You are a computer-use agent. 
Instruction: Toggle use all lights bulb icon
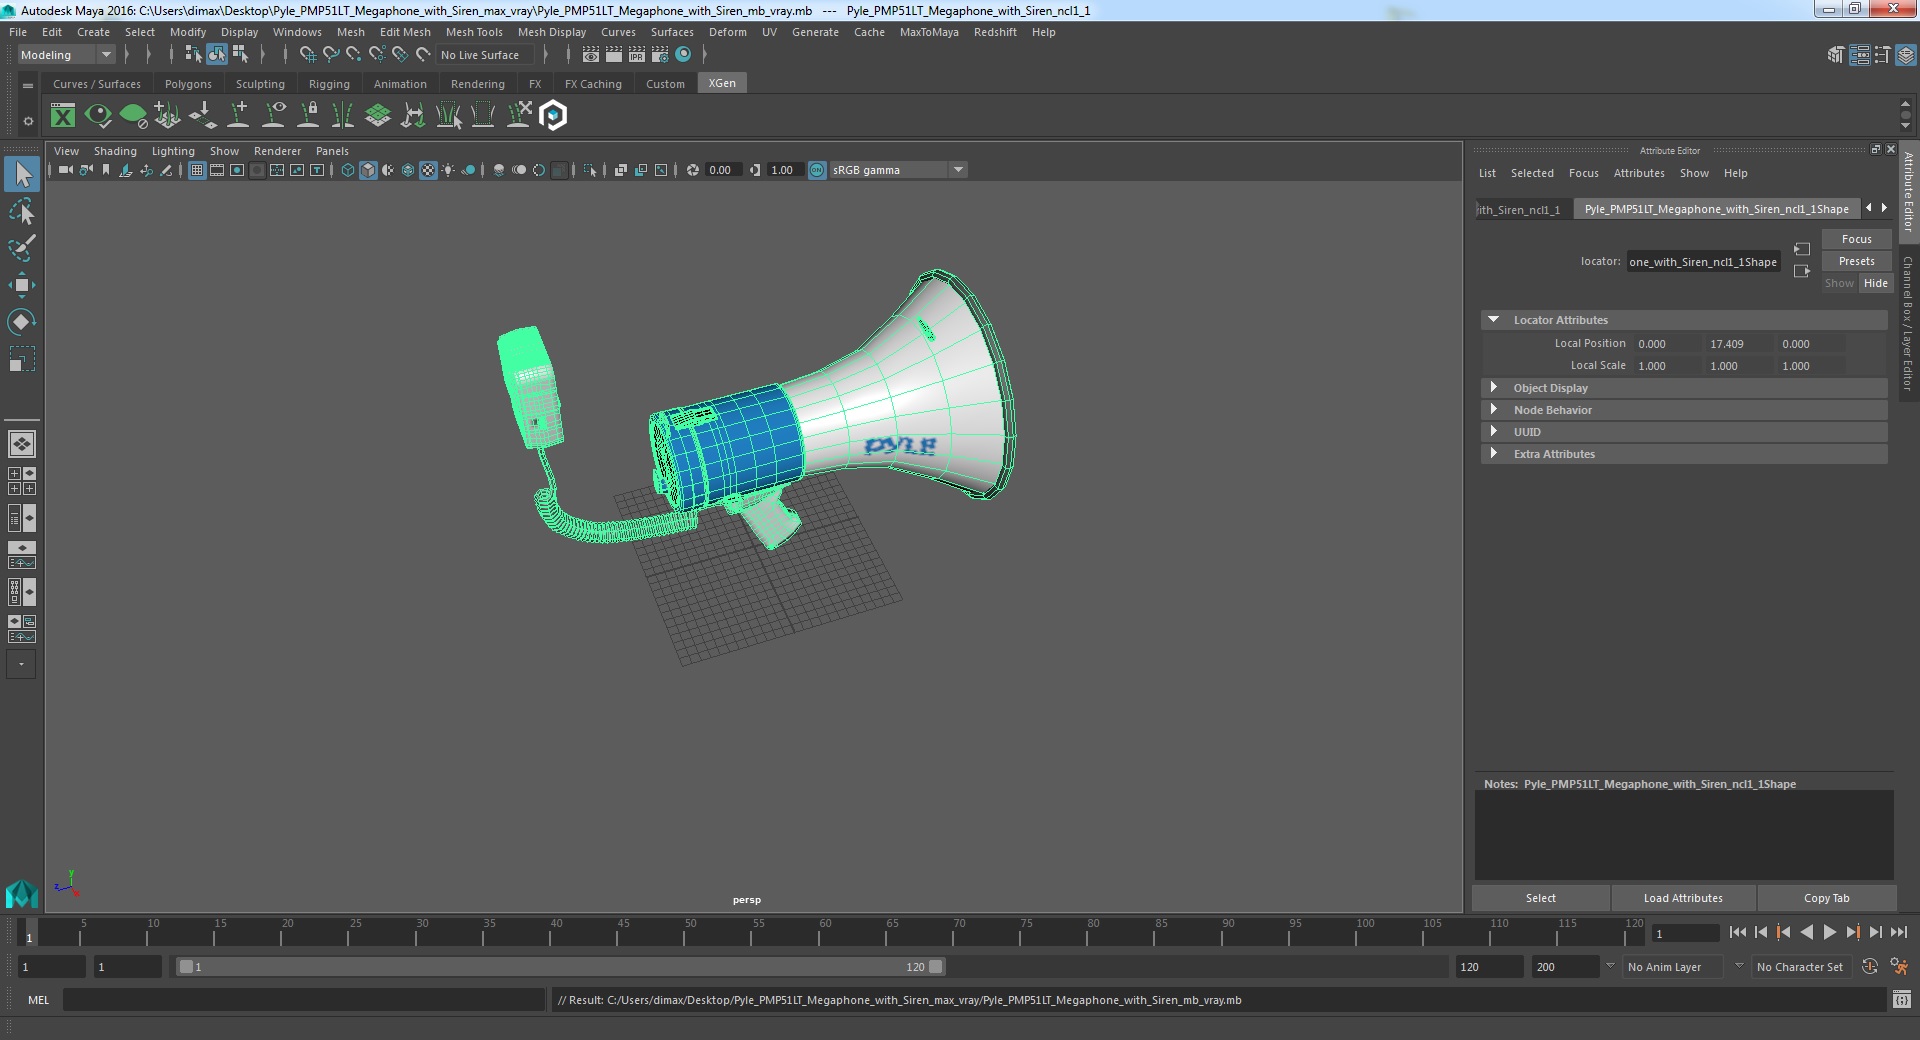pyautogui.click(x=448, y=170)
